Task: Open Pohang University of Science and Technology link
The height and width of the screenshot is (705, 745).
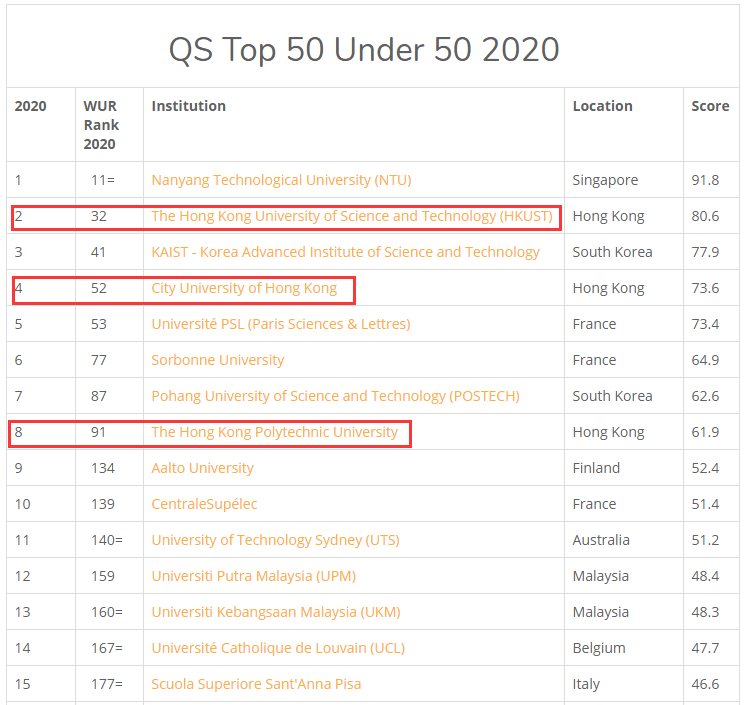Action: coord(335,396)
